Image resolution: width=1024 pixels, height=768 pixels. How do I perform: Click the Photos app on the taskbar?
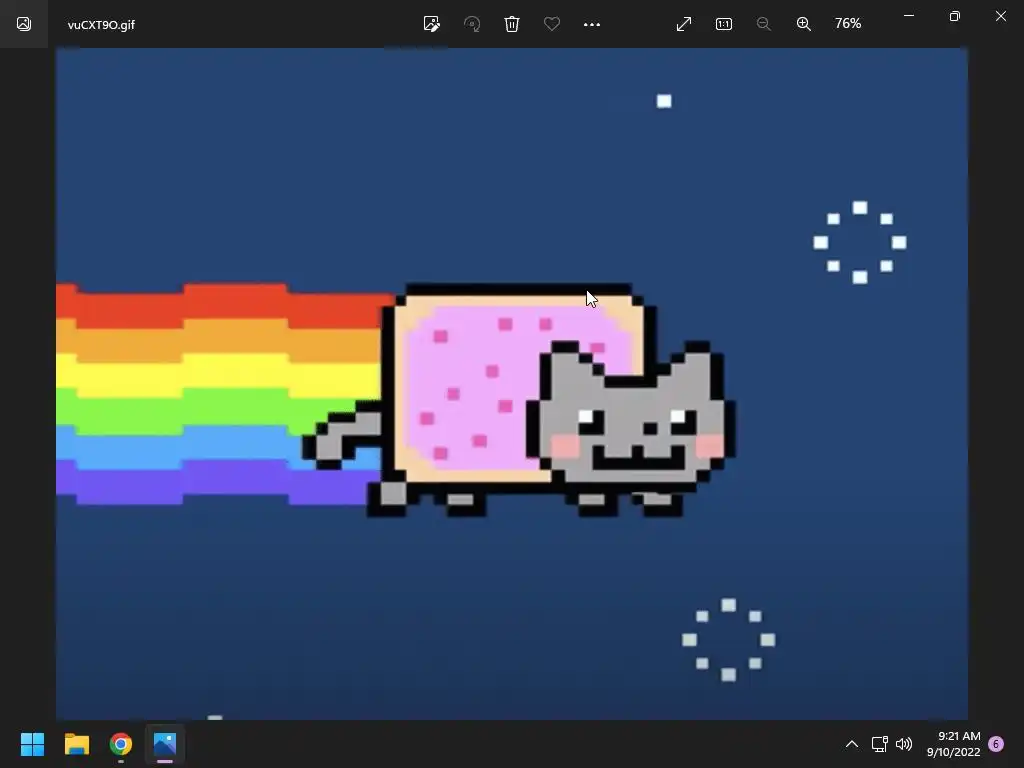pyautogui.click(x=165, y=744)
